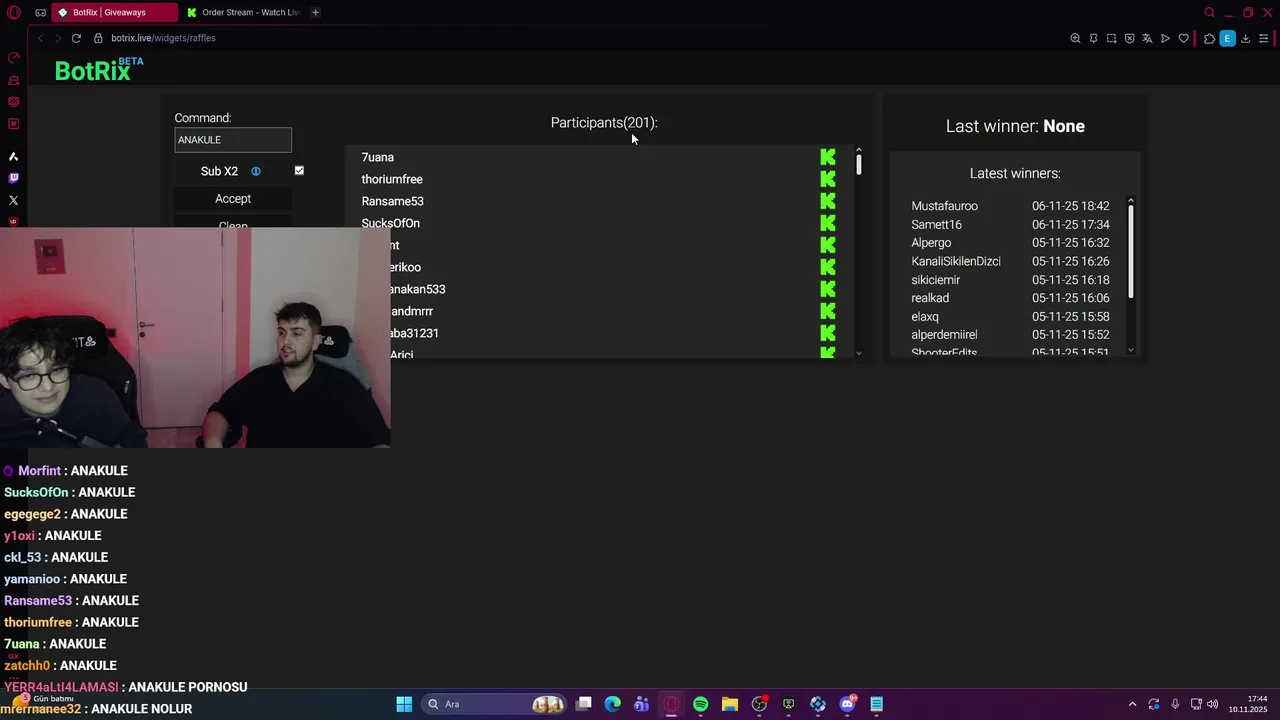Switch to BotRix Giveaways tab
1280x720 pixels.
(115, 13)
